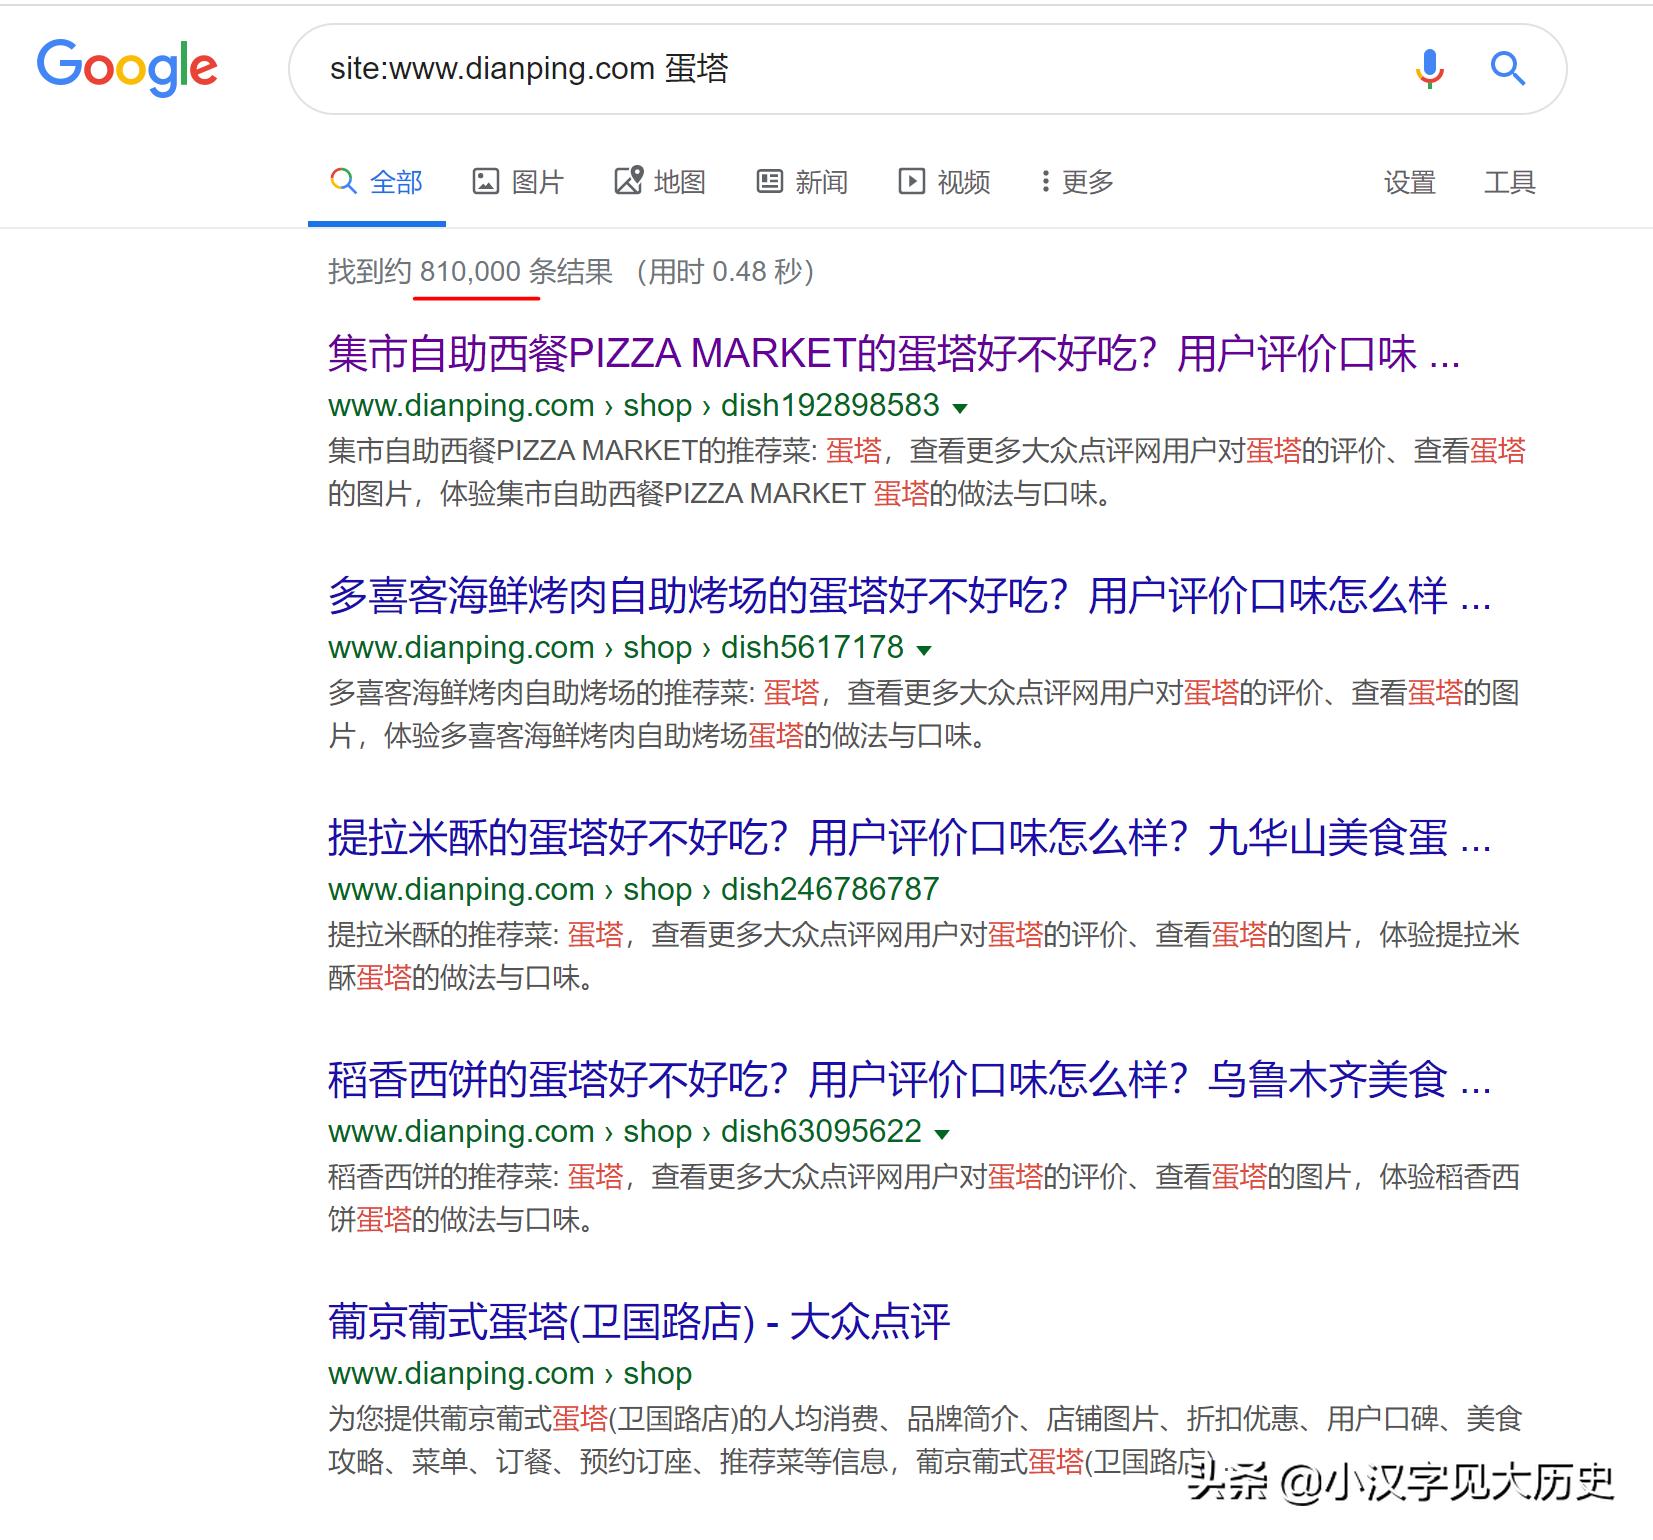Open the PIZZA MARKET 蛋塔 result link

(x=893, y=355)
